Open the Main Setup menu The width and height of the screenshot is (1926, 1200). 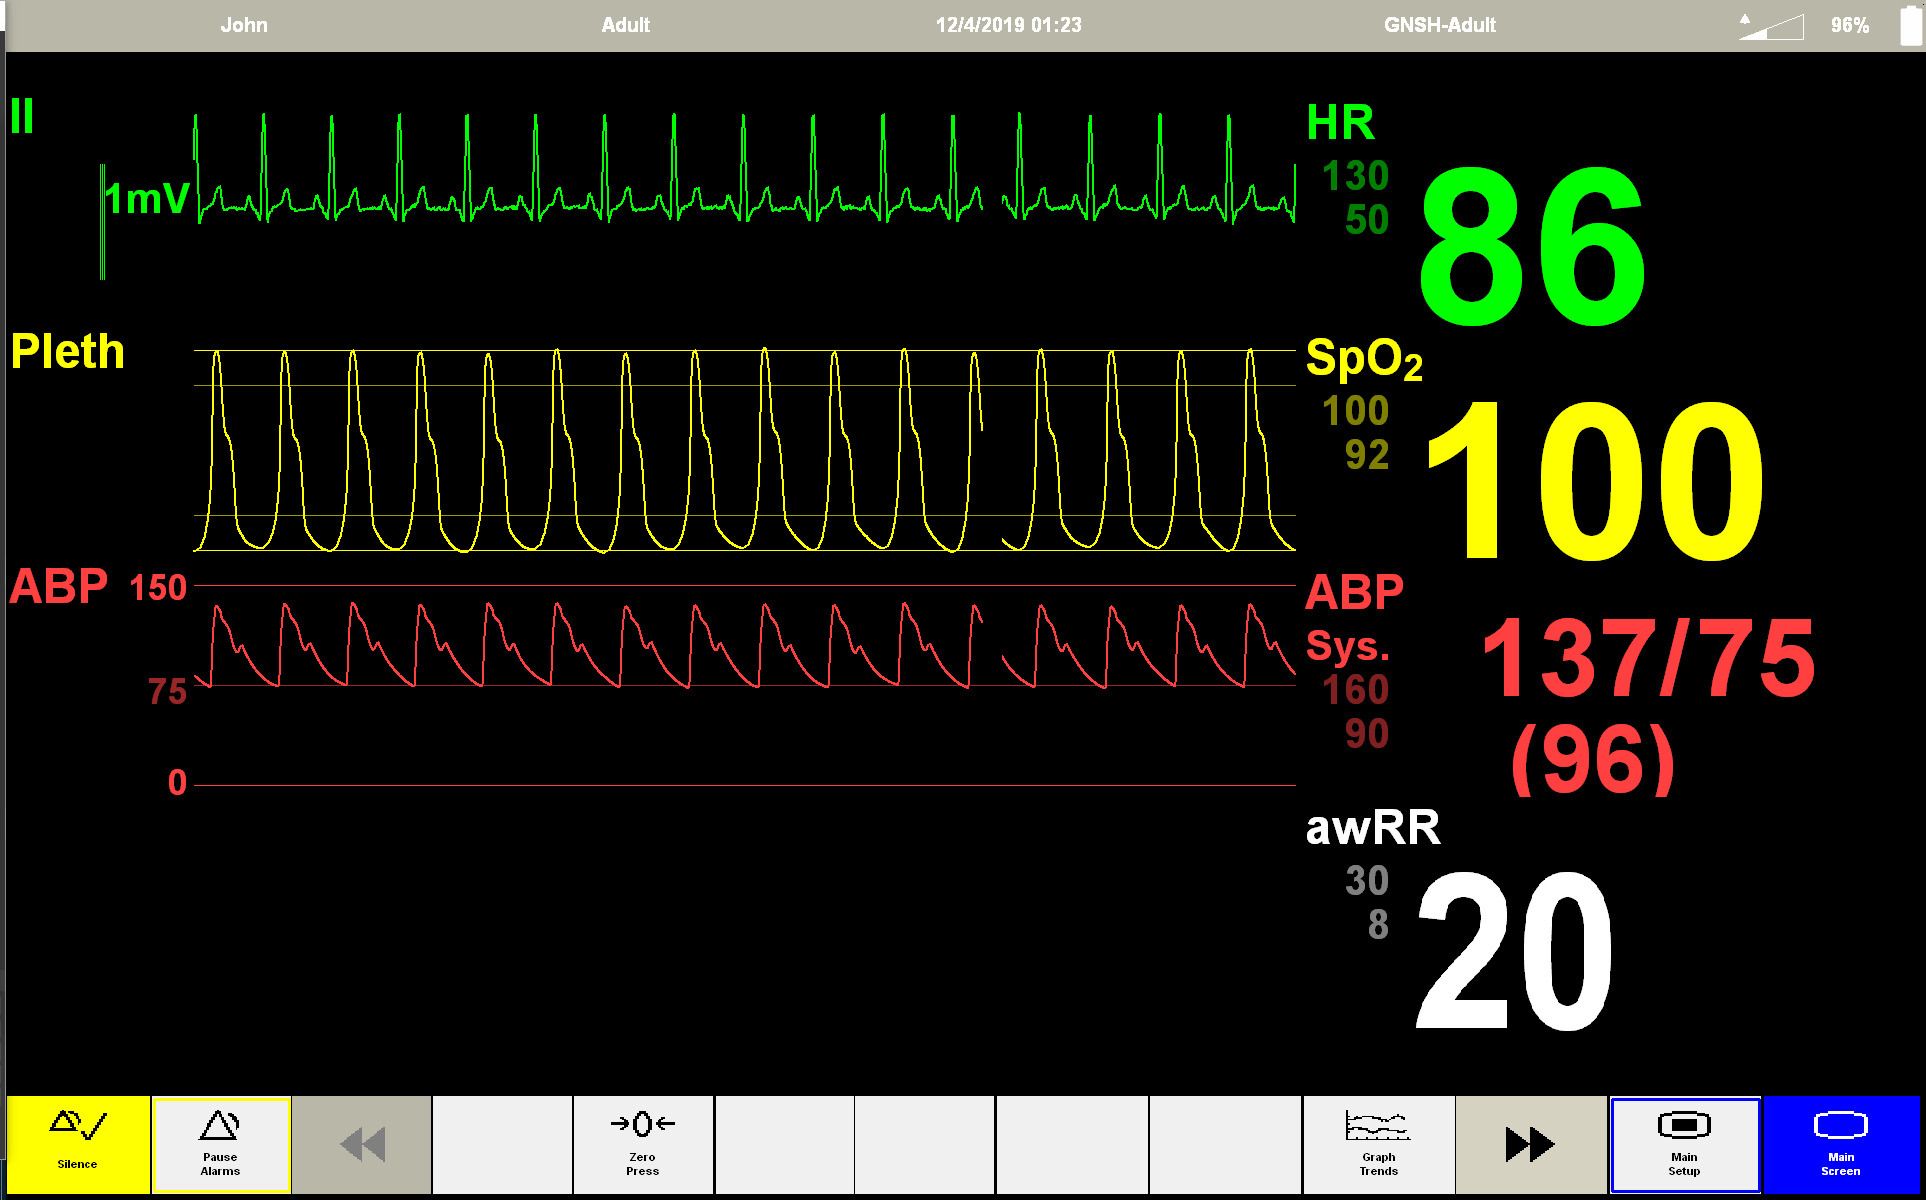tap(1684, 1144)
